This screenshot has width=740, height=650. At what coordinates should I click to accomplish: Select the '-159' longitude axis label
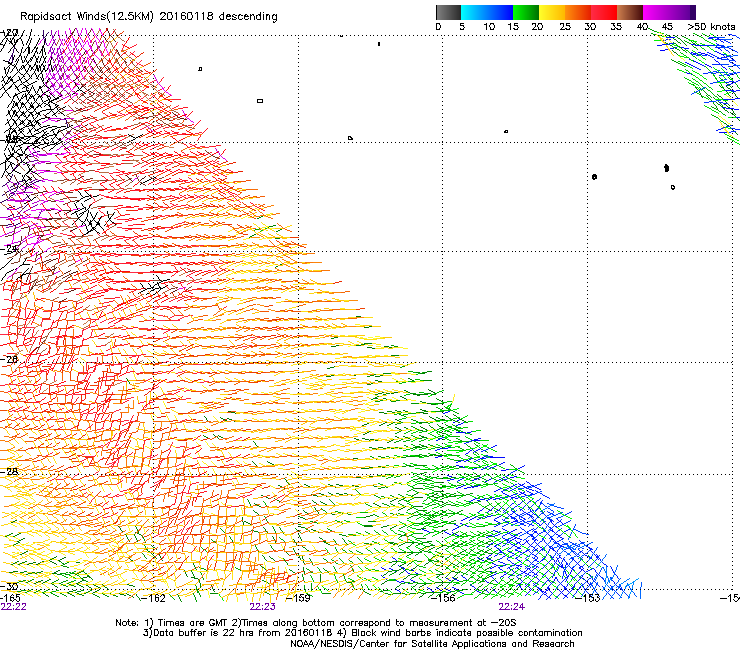[x=299, y=598]
